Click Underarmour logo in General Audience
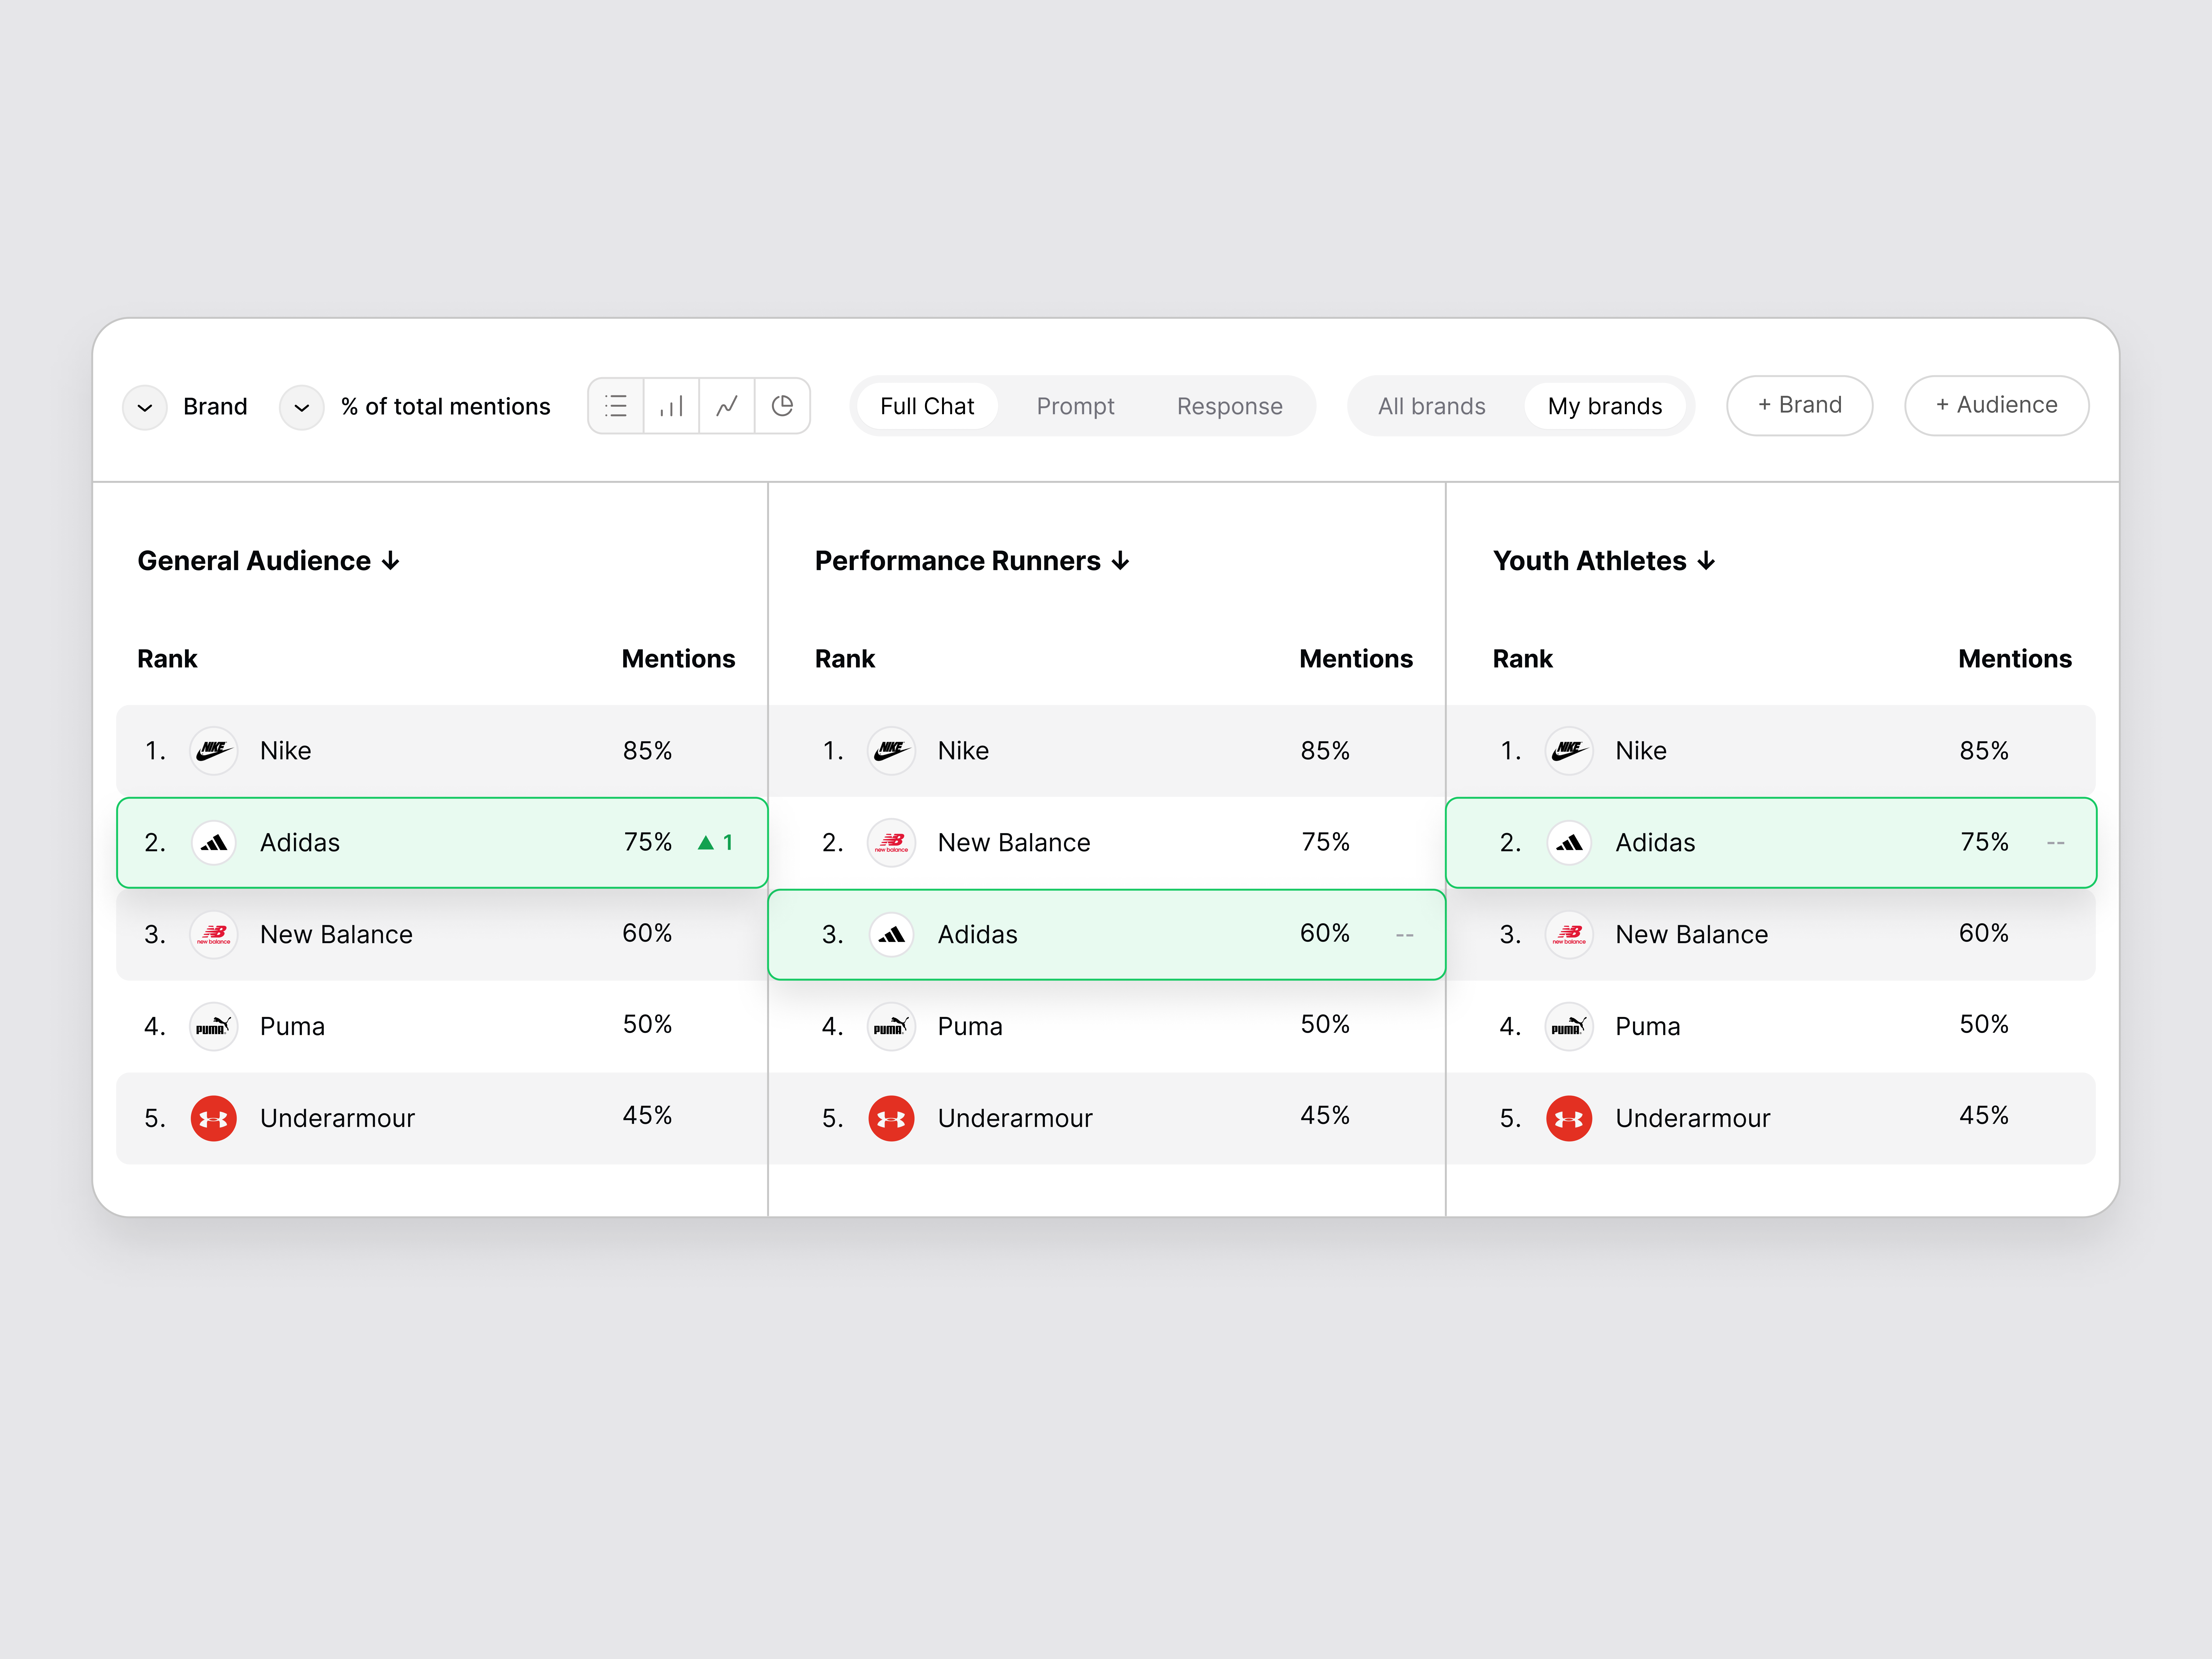 coord(214,1118)
